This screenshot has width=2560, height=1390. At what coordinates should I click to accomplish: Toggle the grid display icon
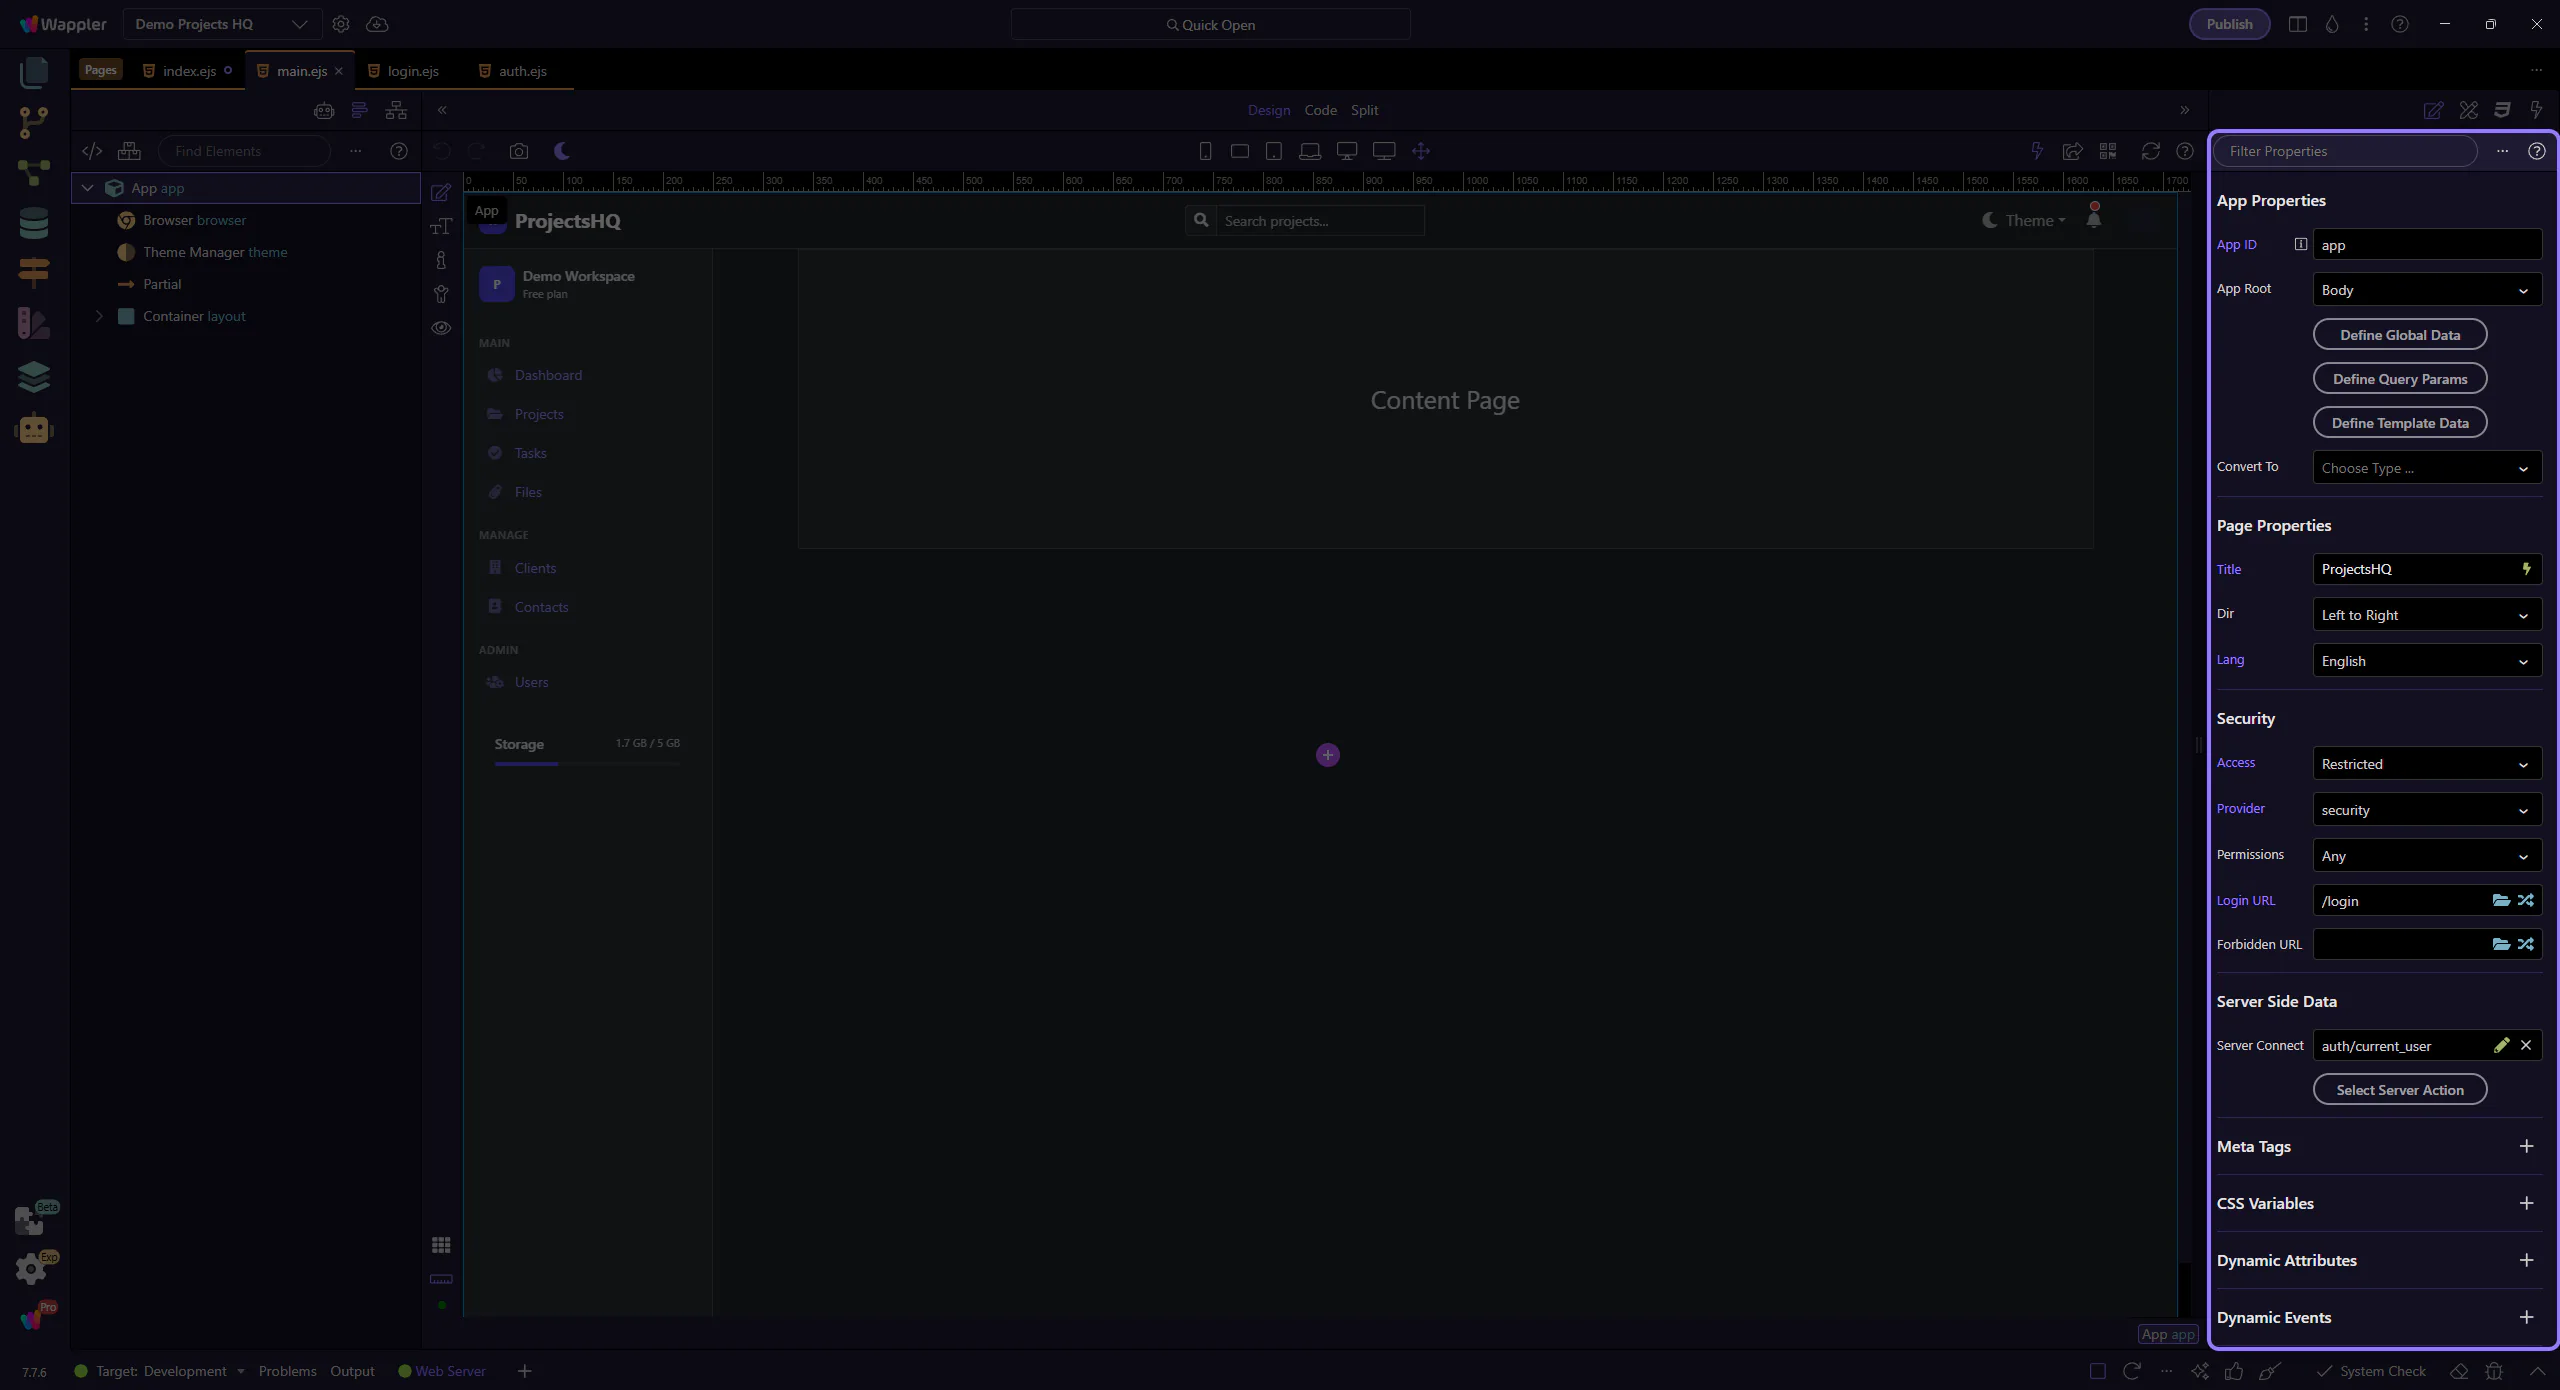coord(441,1245)
